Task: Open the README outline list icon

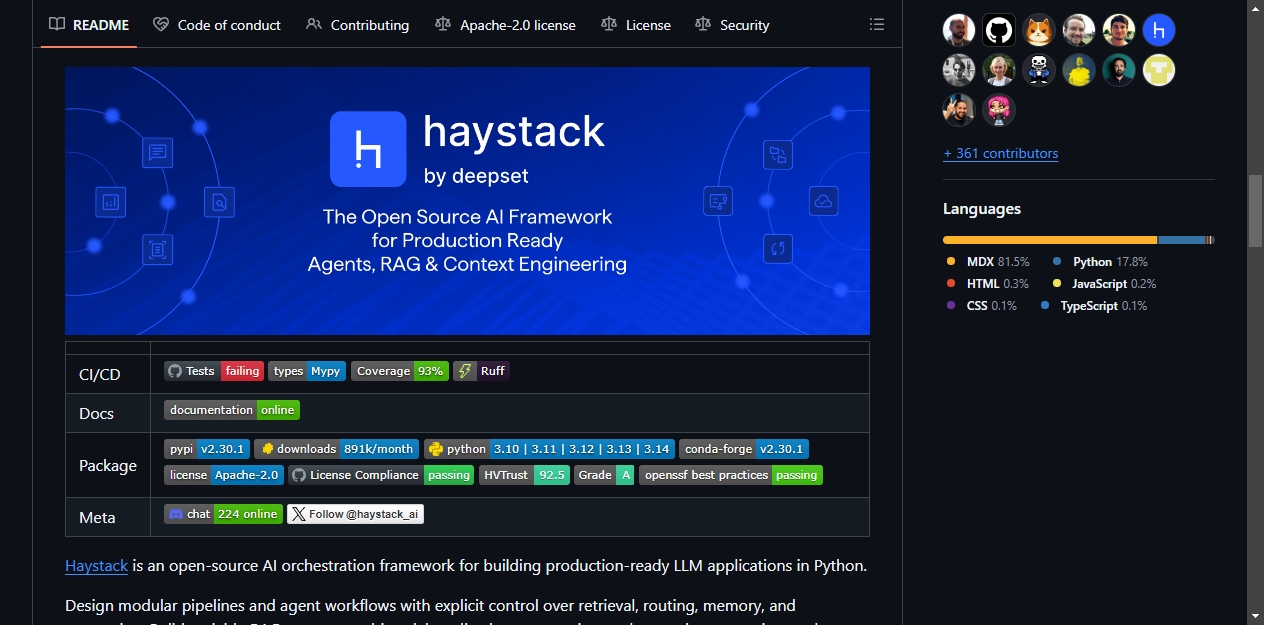Action: click(877, 24)
